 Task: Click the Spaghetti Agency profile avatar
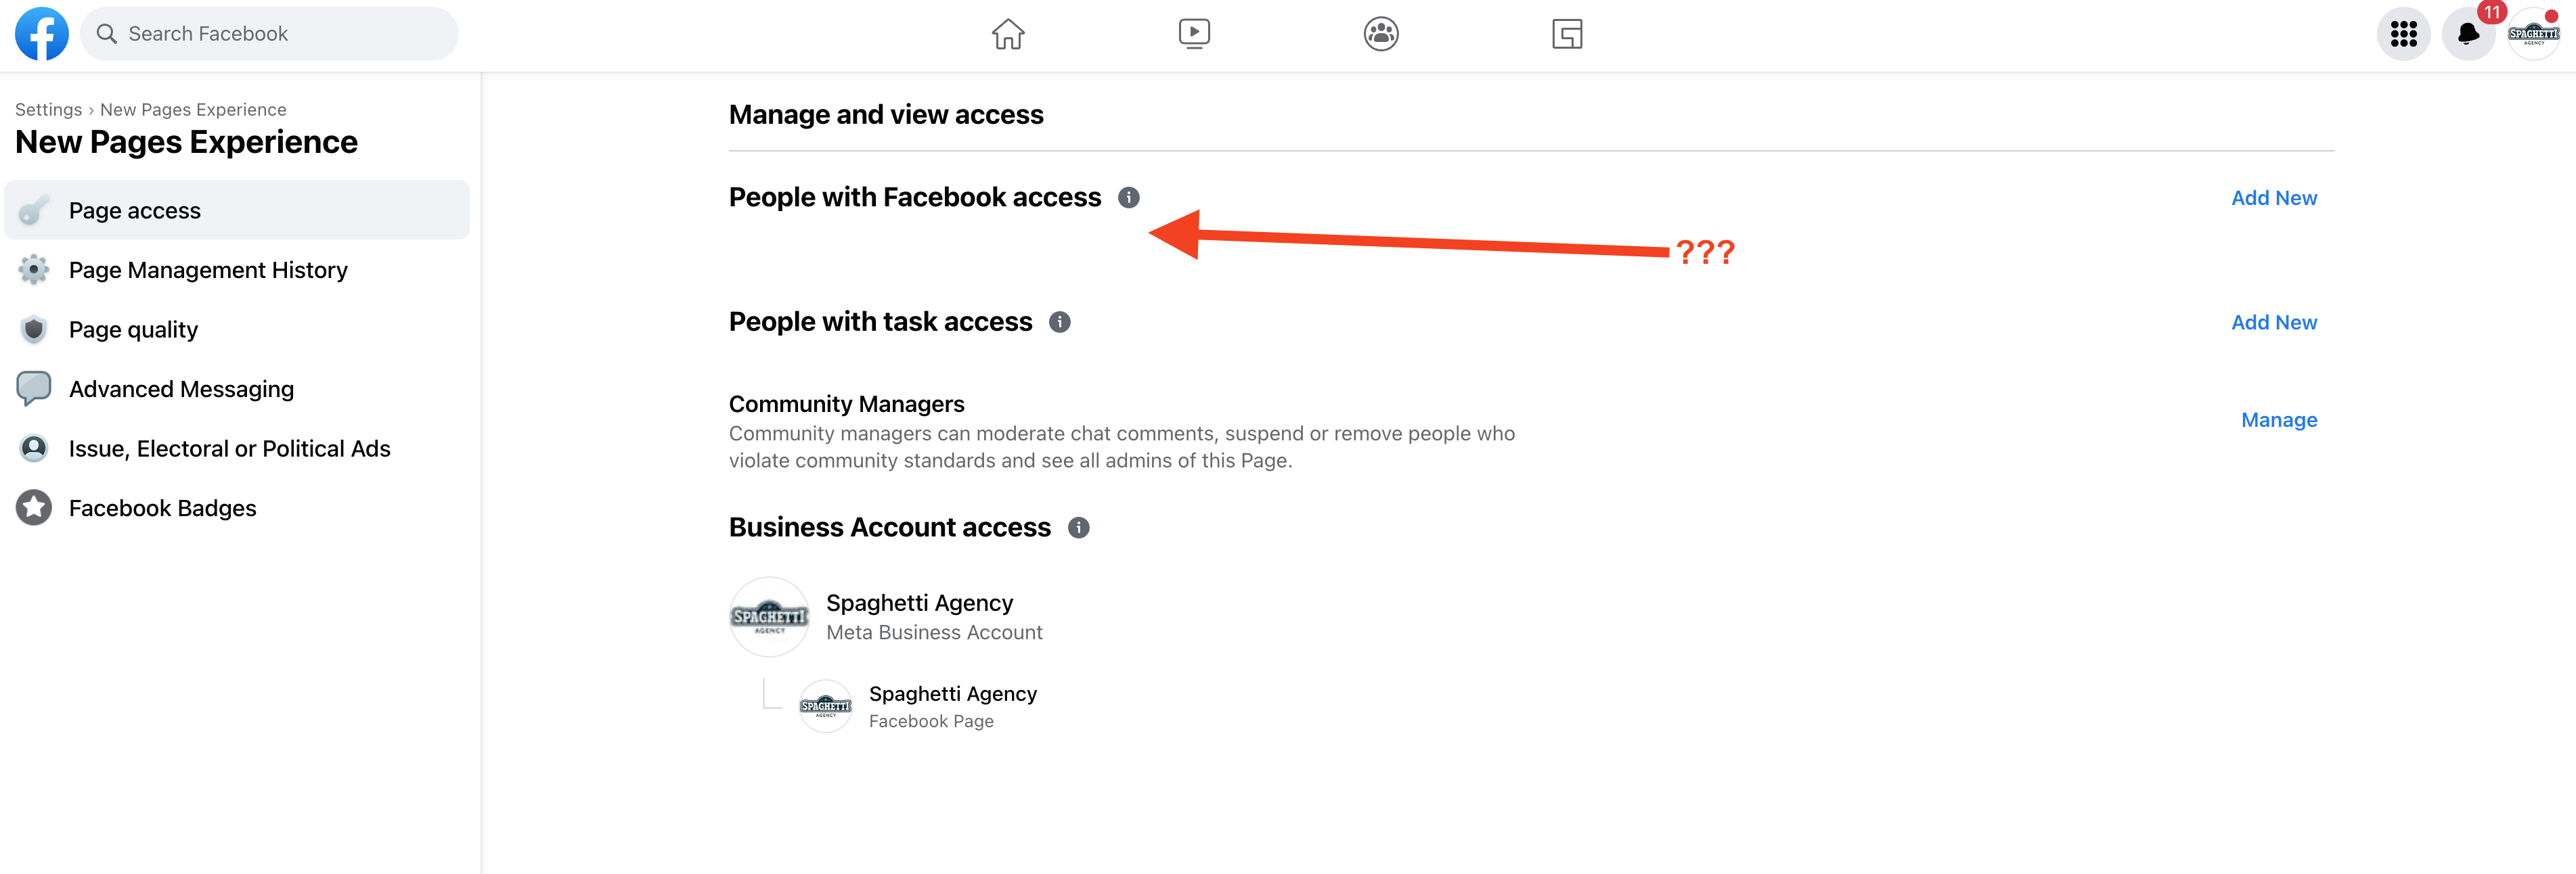pos(2533,34)
